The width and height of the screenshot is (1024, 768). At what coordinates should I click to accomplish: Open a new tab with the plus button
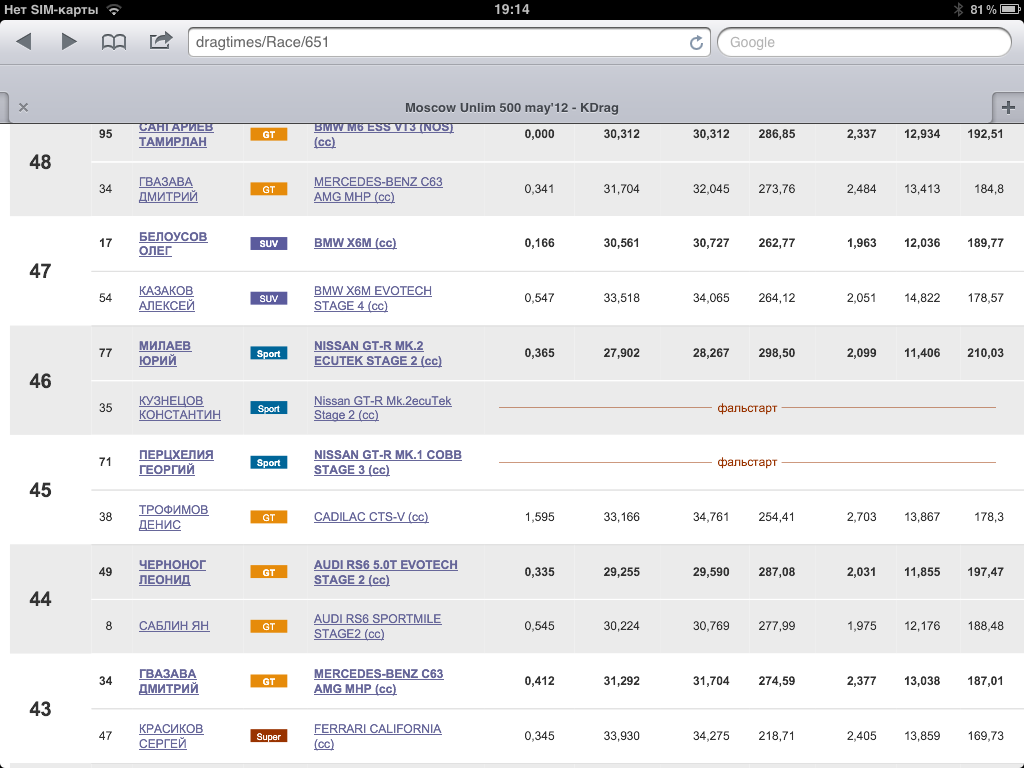[x=1008, y=107]
